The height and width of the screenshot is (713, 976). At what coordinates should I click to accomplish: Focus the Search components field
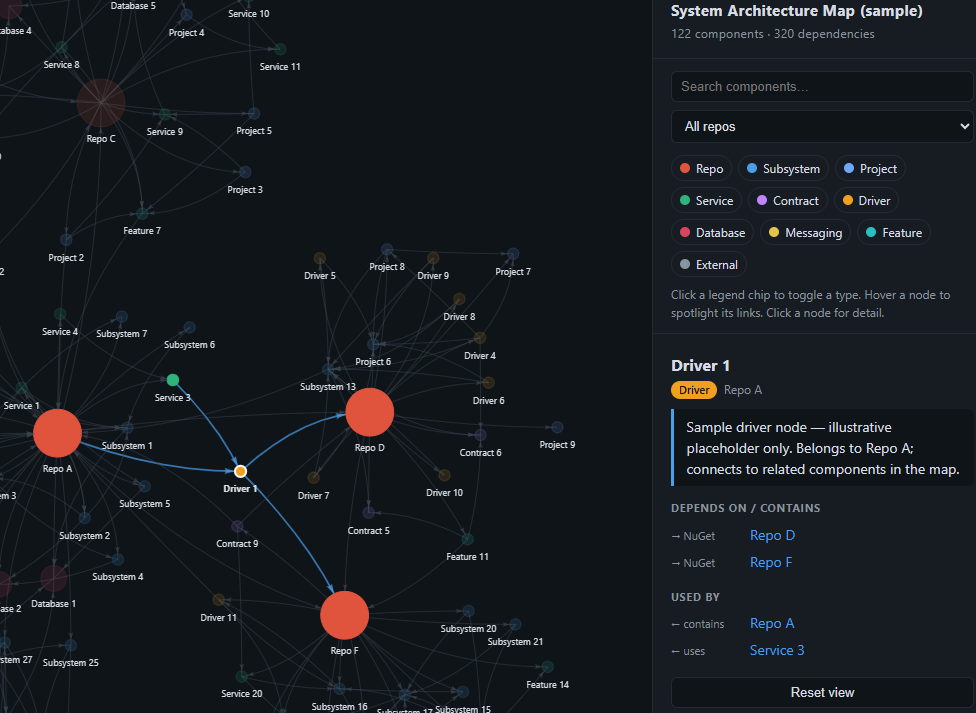pos(822,87)
